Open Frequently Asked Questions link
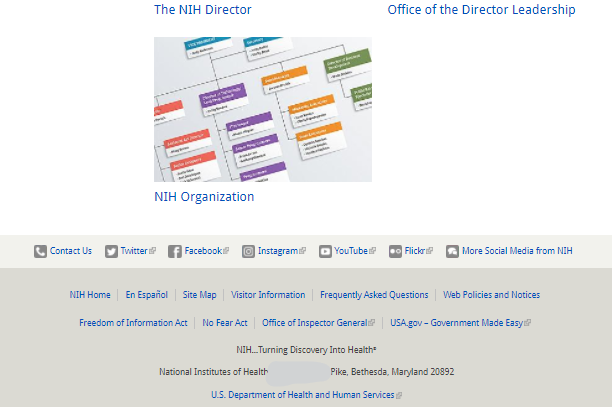 [x=374, y=295]
